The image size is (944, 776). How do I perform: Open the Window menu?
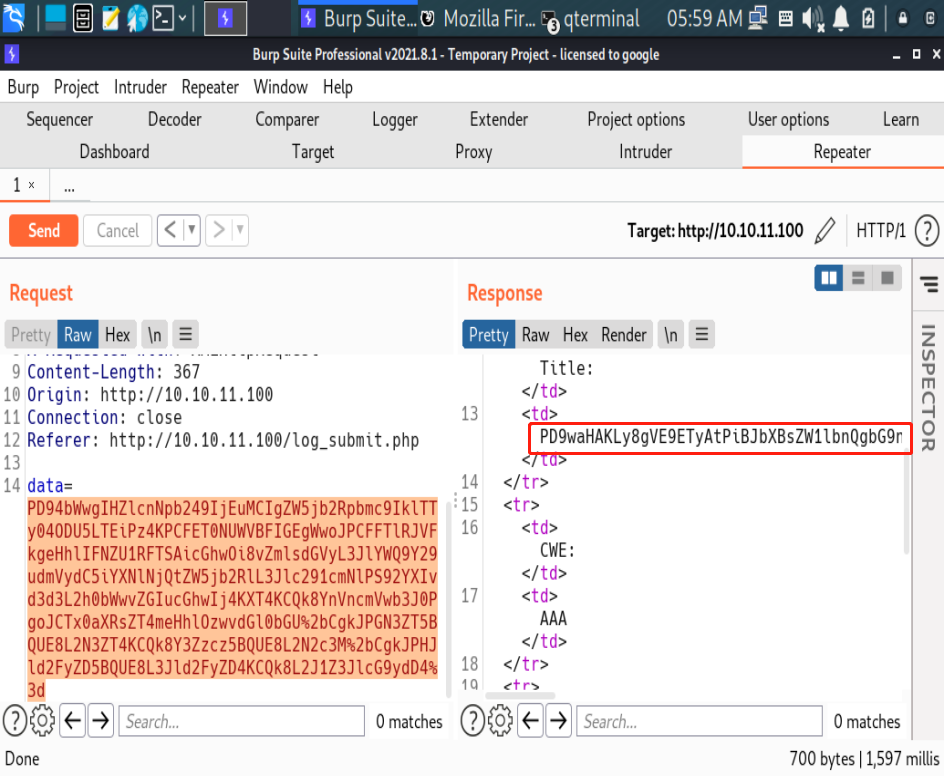point(281,87)
